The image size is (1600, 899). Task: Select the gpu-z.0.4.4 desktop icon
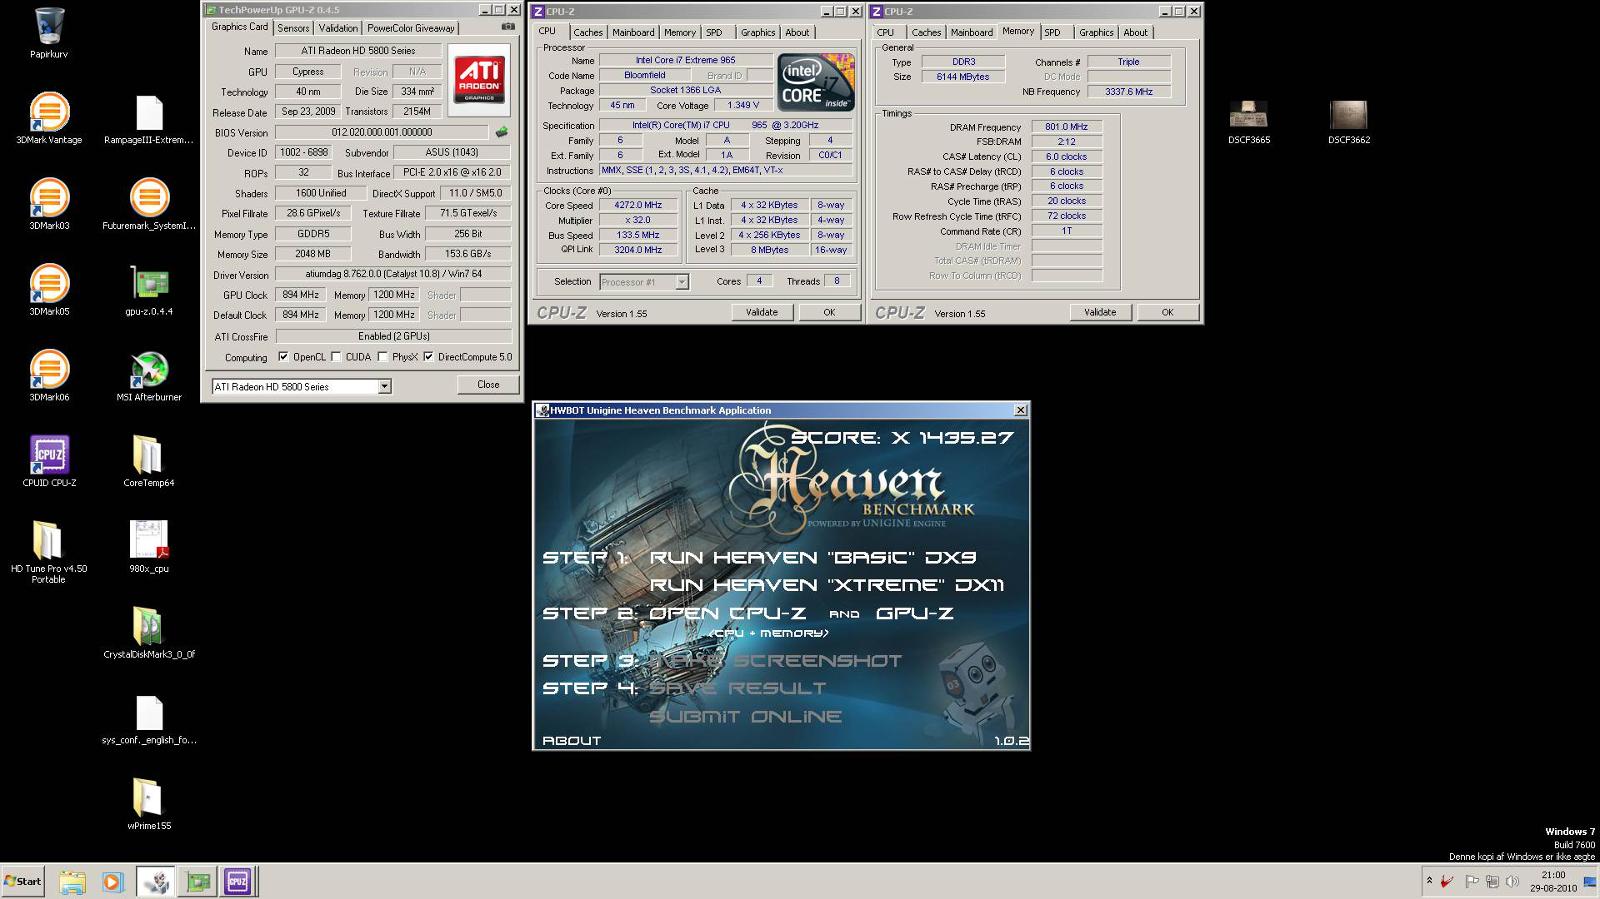(149, 289)
